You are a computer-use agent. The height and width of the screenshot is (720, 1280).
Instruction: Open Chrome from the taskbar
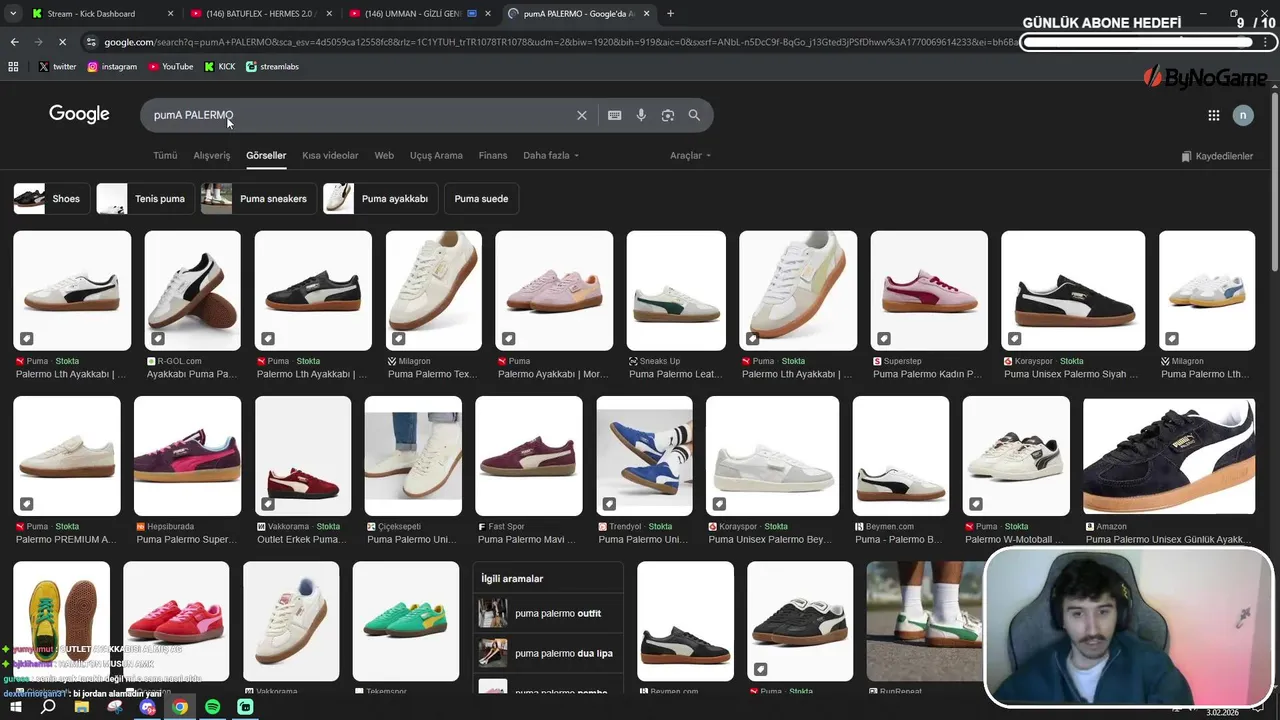[180, 707]
